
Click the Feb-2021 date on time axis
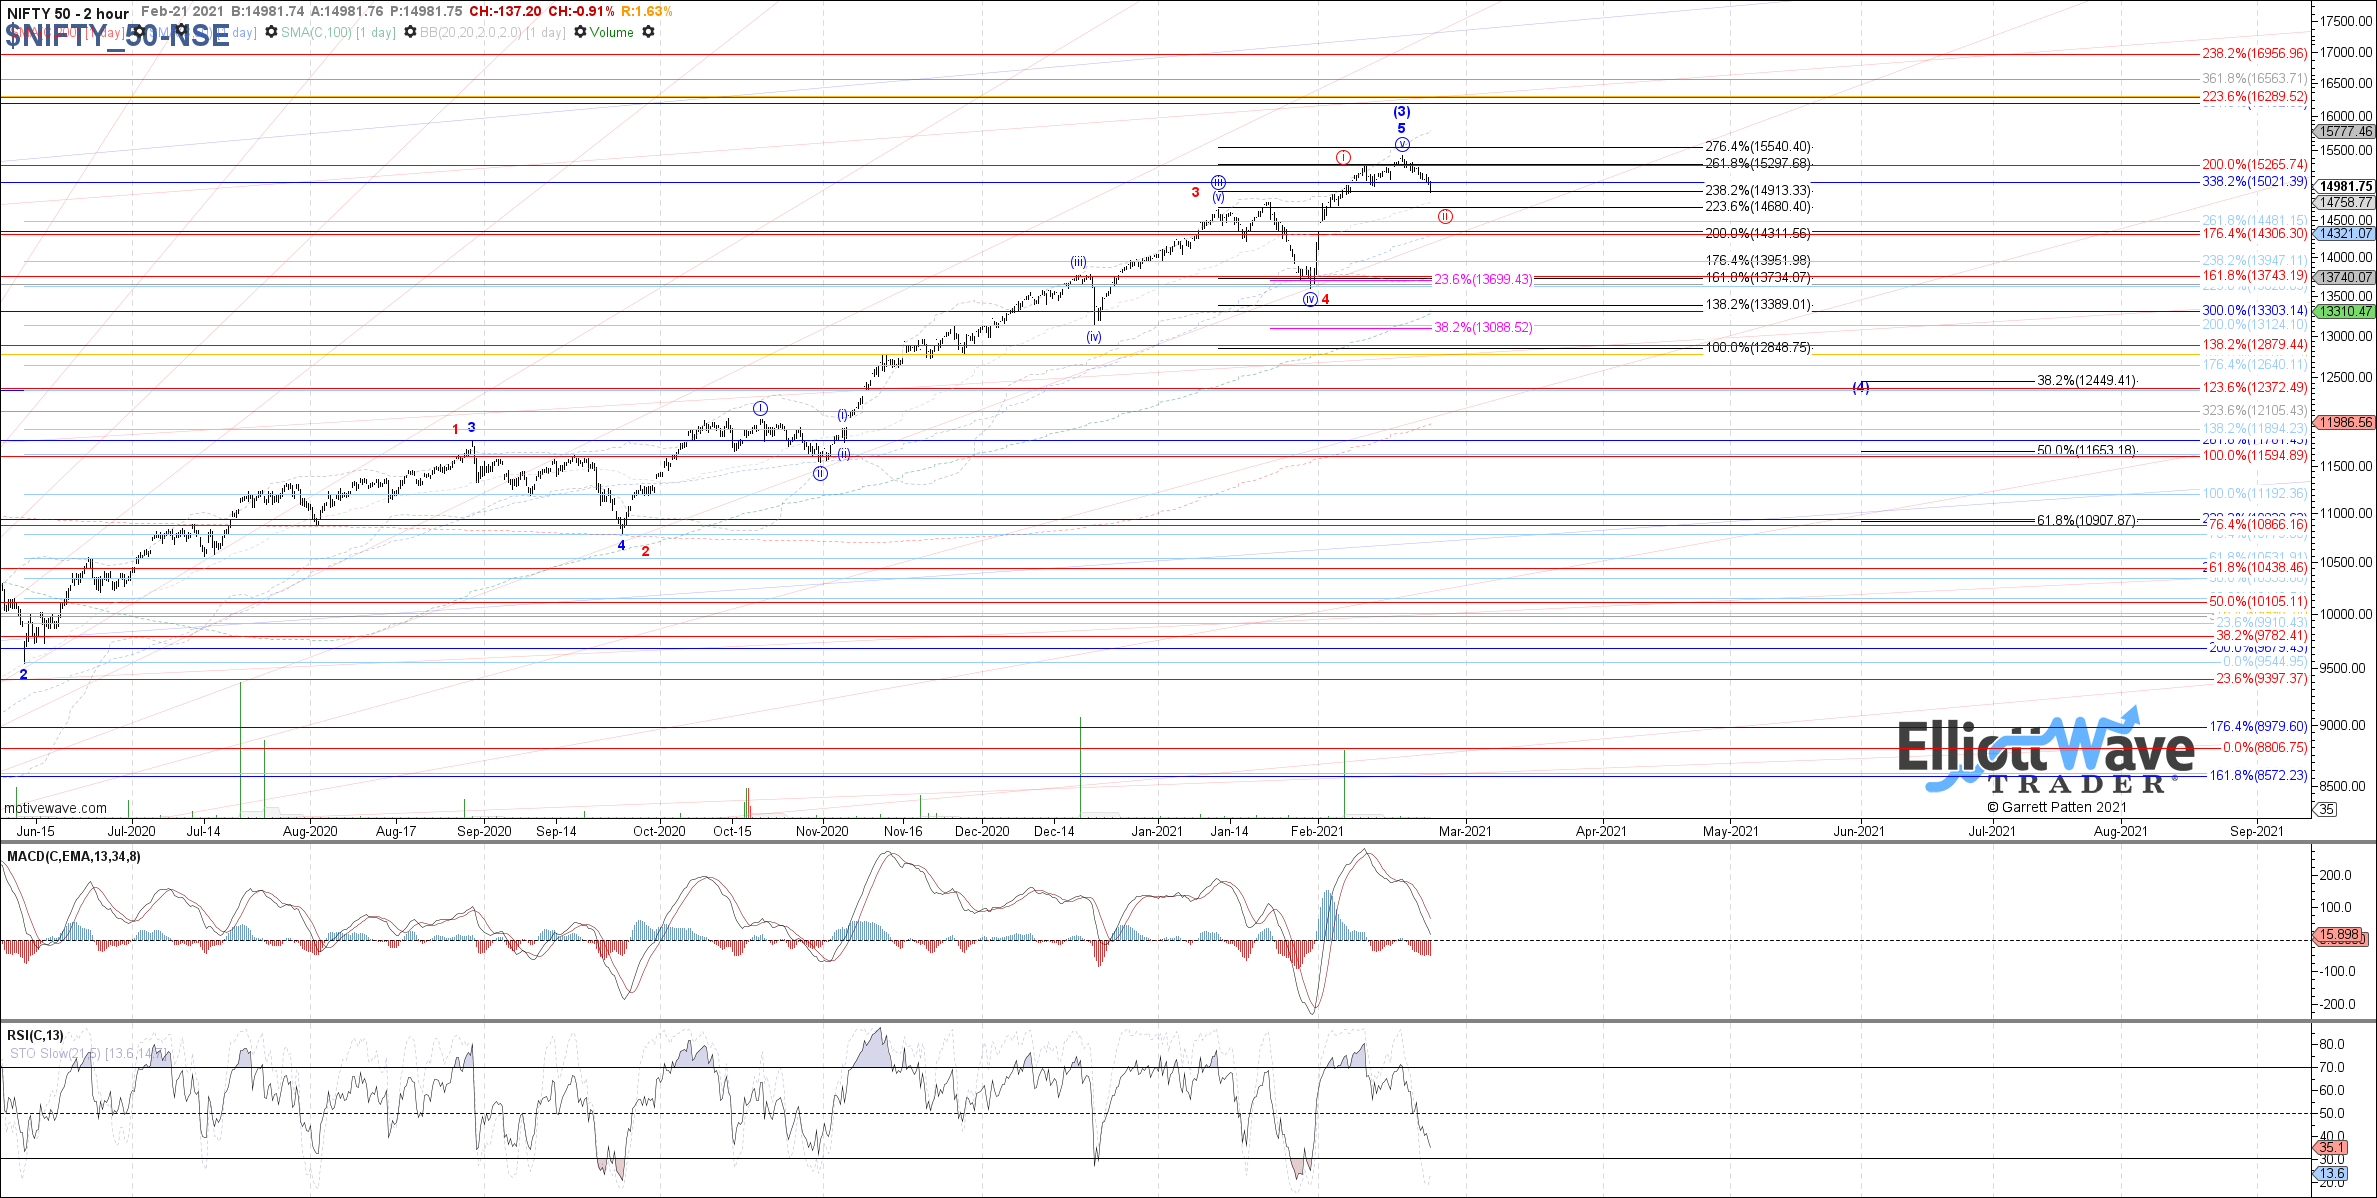(1317, 831)
